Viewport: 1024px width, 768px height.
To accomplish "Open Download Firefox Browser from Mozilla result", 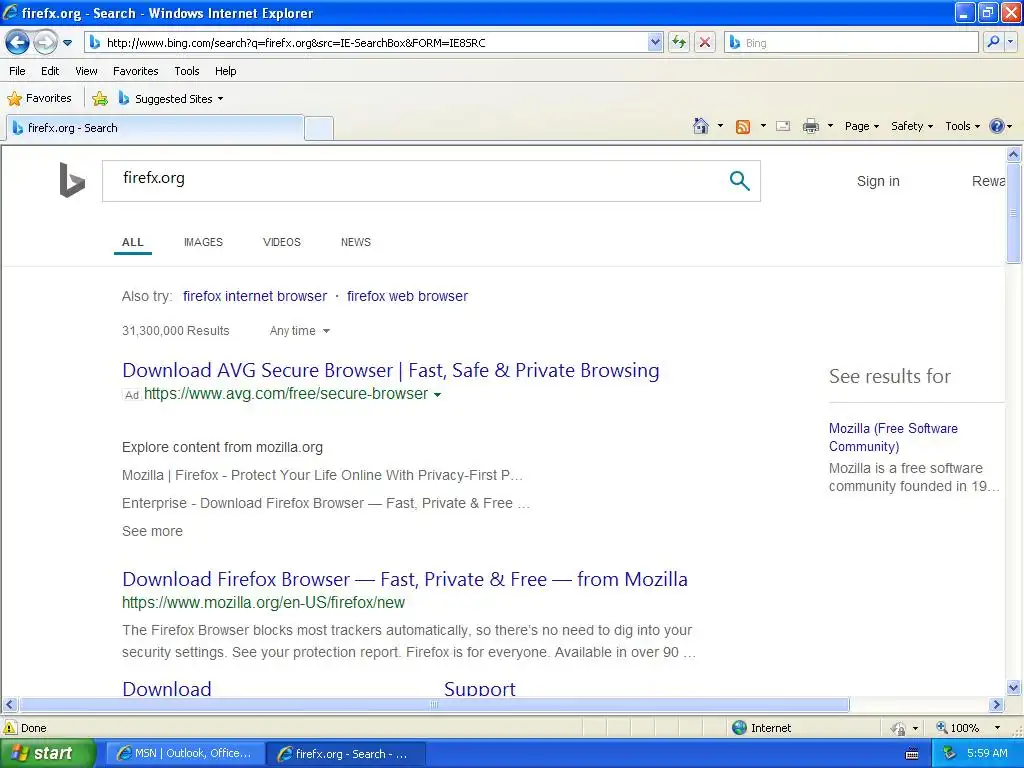I will [x=405, y=579].
